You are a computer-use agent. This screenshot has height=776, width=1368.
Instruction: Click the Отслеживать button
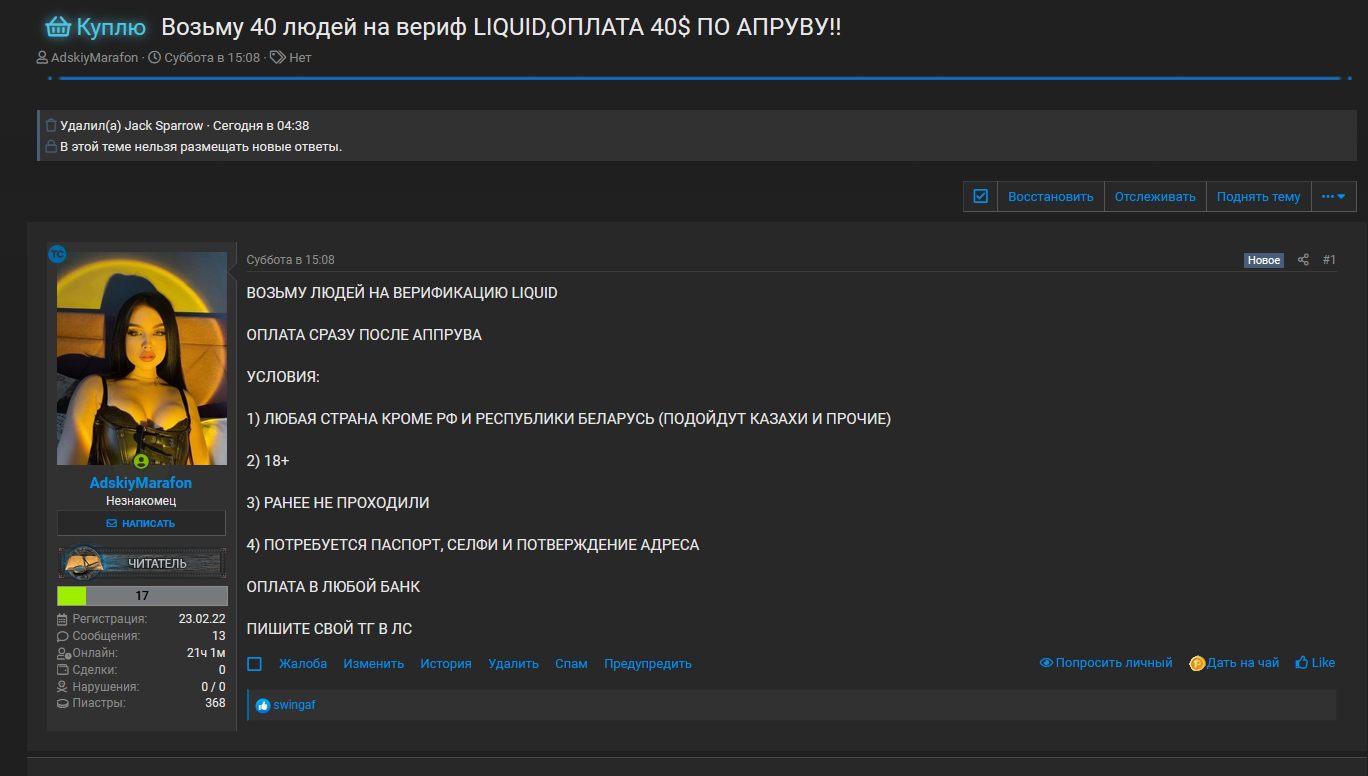pos(1155,196)
